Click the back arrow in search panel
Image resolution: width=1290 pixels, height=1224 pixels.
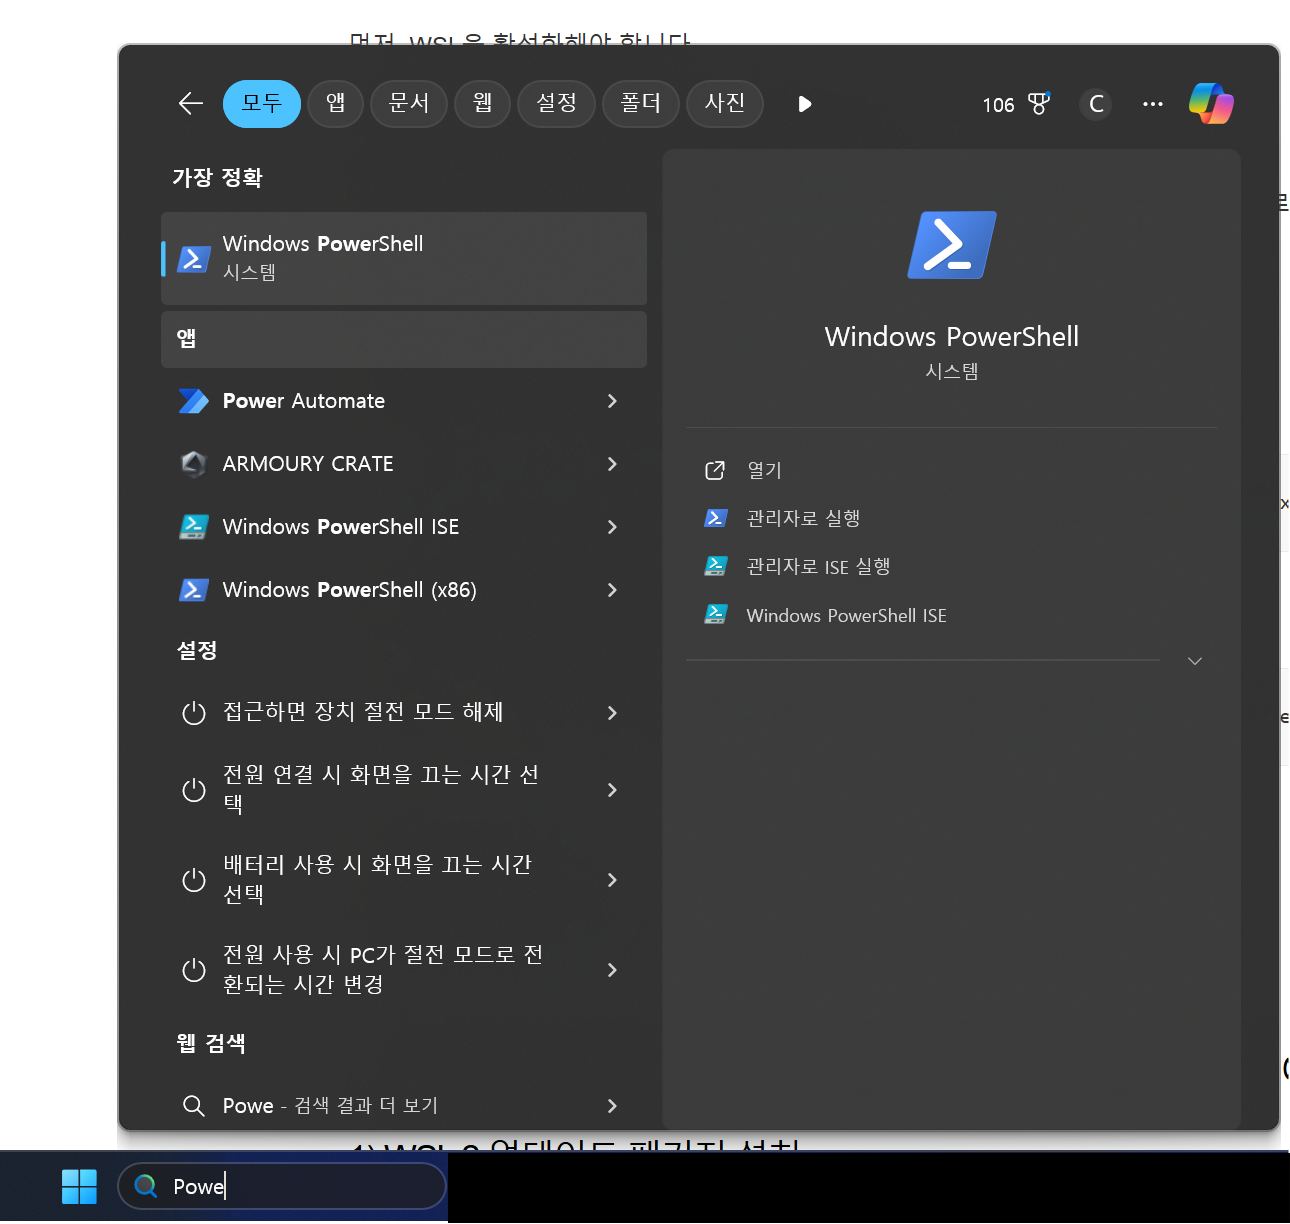(x=190, y=103)
